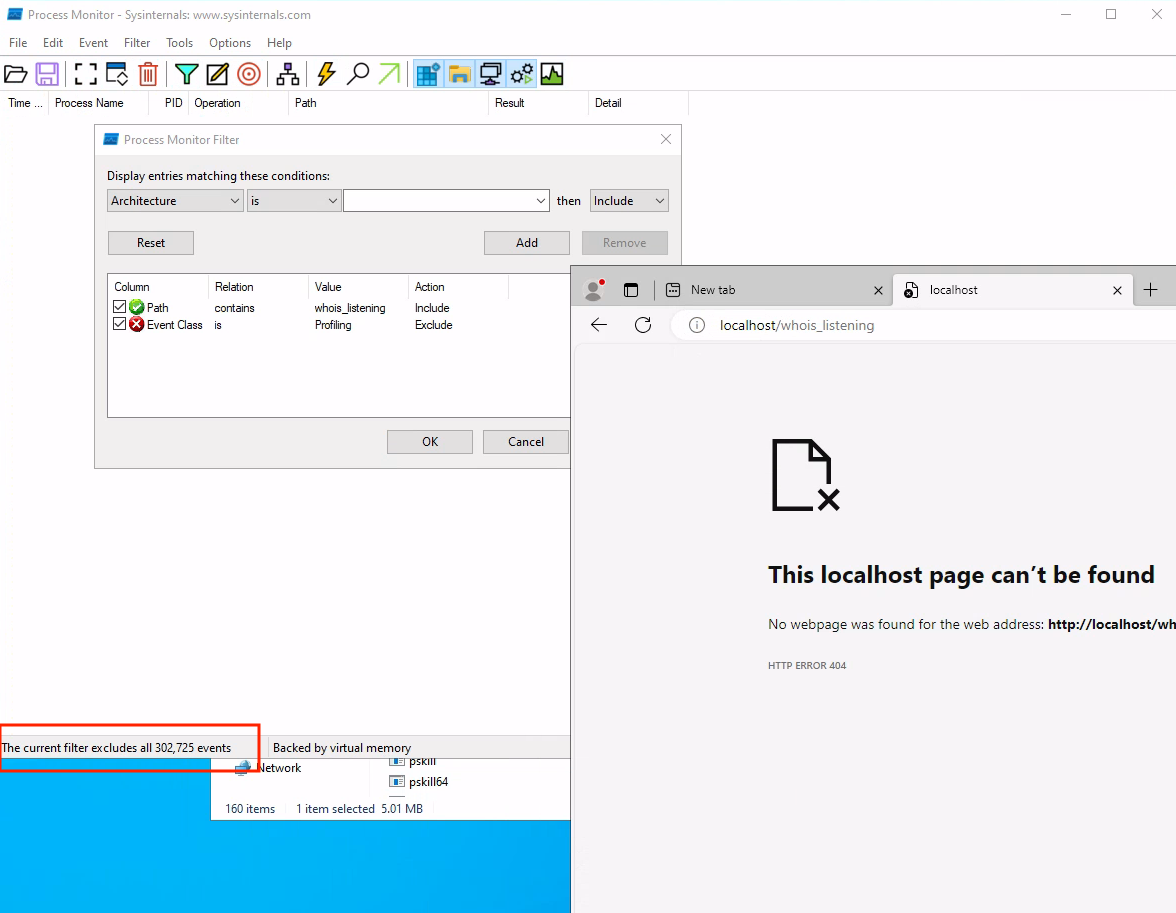Select the Highlight tool icon
This screenshot has width=1176, height=913.
[x=216, y=73]
